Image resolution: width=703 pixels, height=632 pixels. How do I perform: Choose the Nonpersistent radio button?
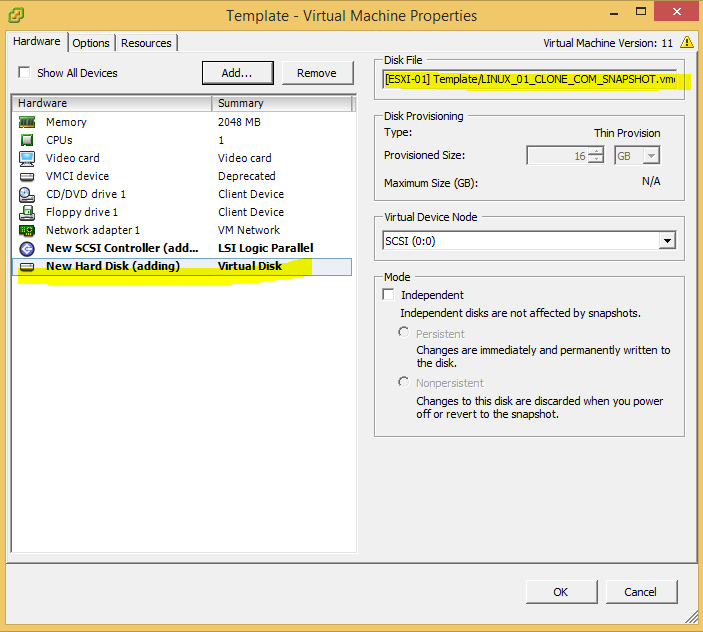pyautogui.click(x=404, y=382)
